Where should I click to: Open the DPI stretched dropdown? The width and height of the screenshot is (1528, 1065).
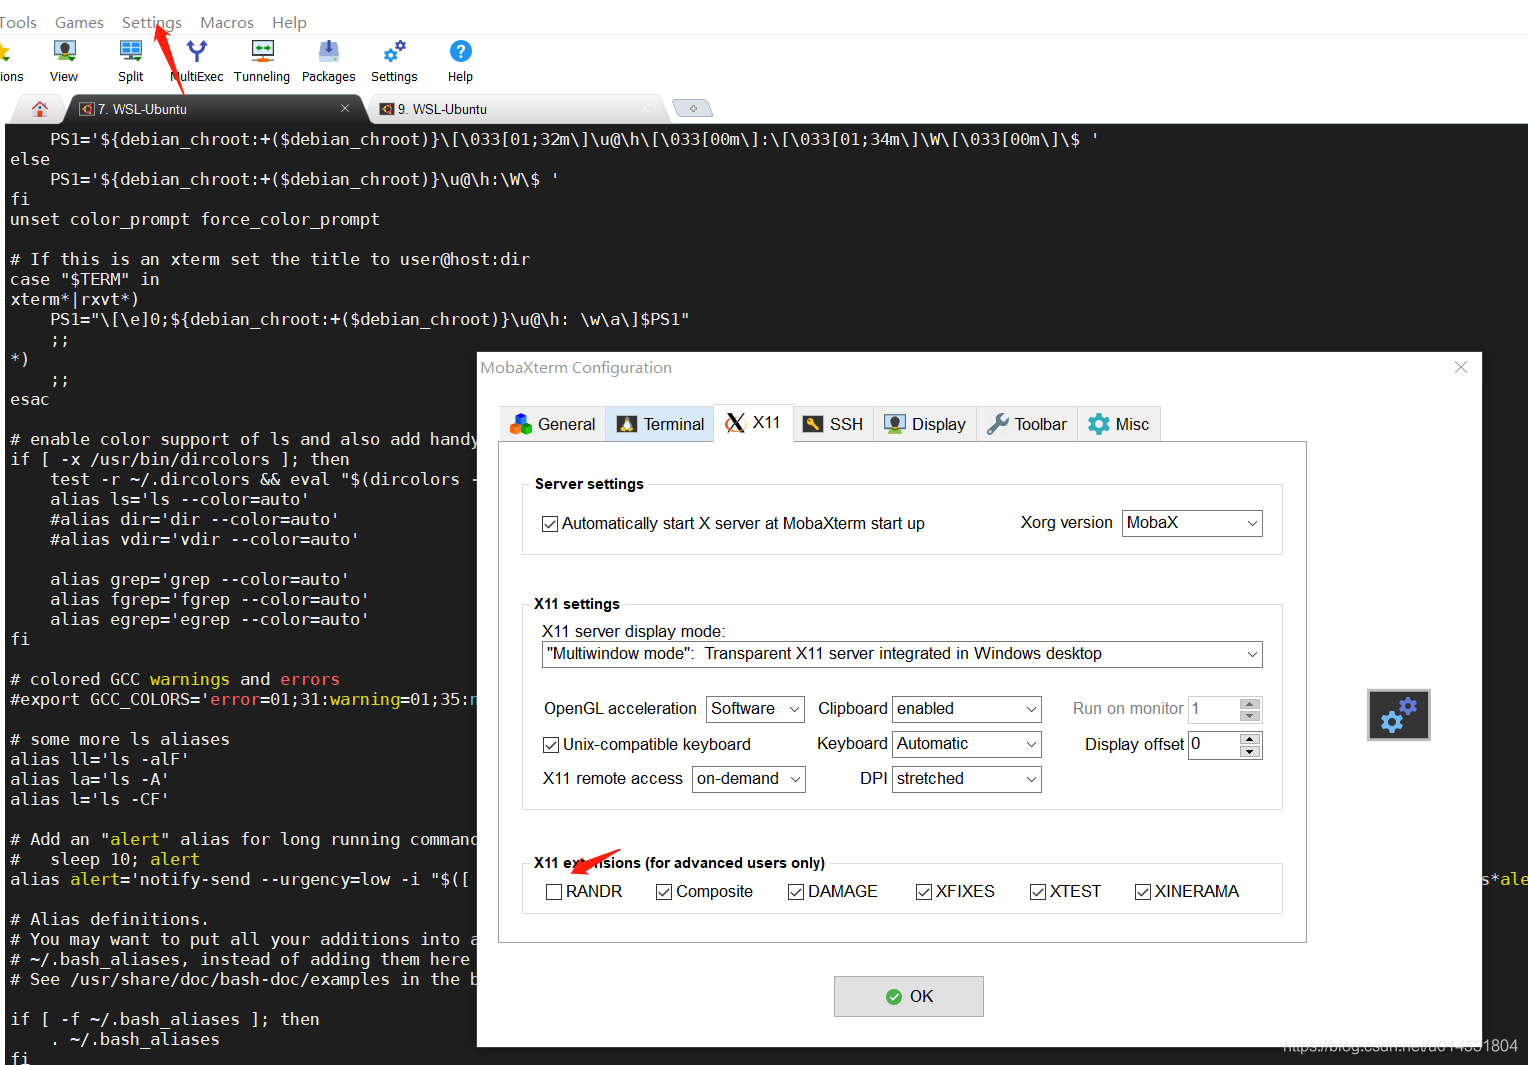tap(966, 779)
